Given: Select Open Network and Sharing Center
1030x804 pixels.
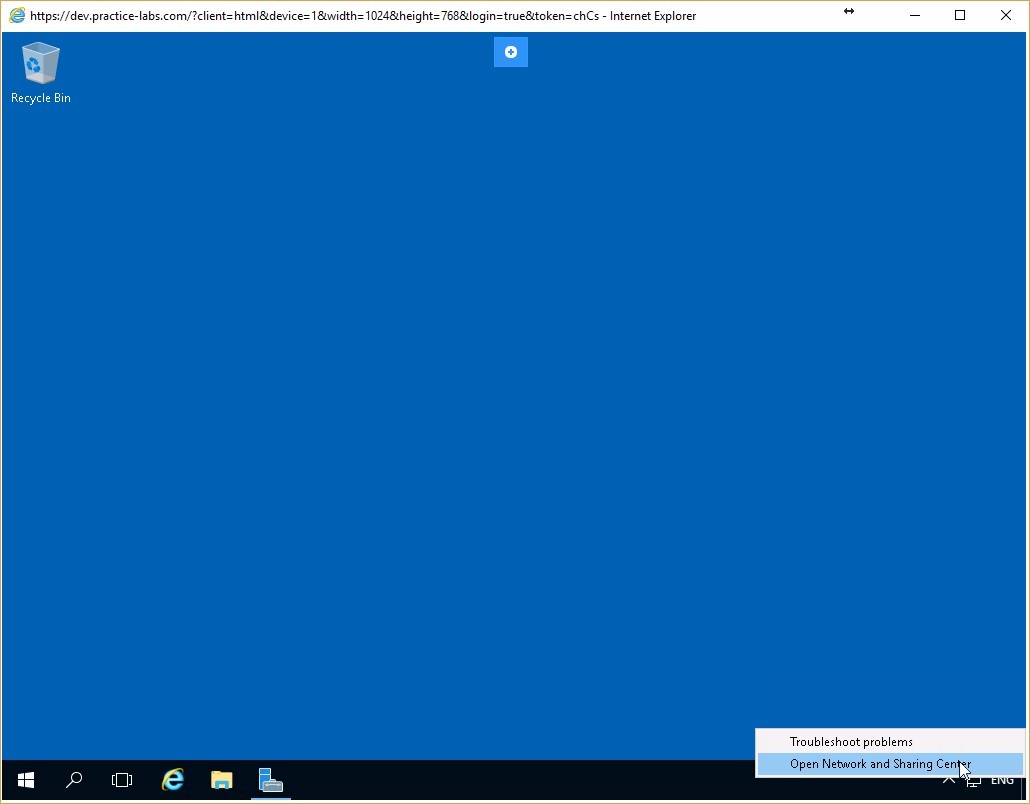Looking at the screenshot, I should [x=880, y=763].
